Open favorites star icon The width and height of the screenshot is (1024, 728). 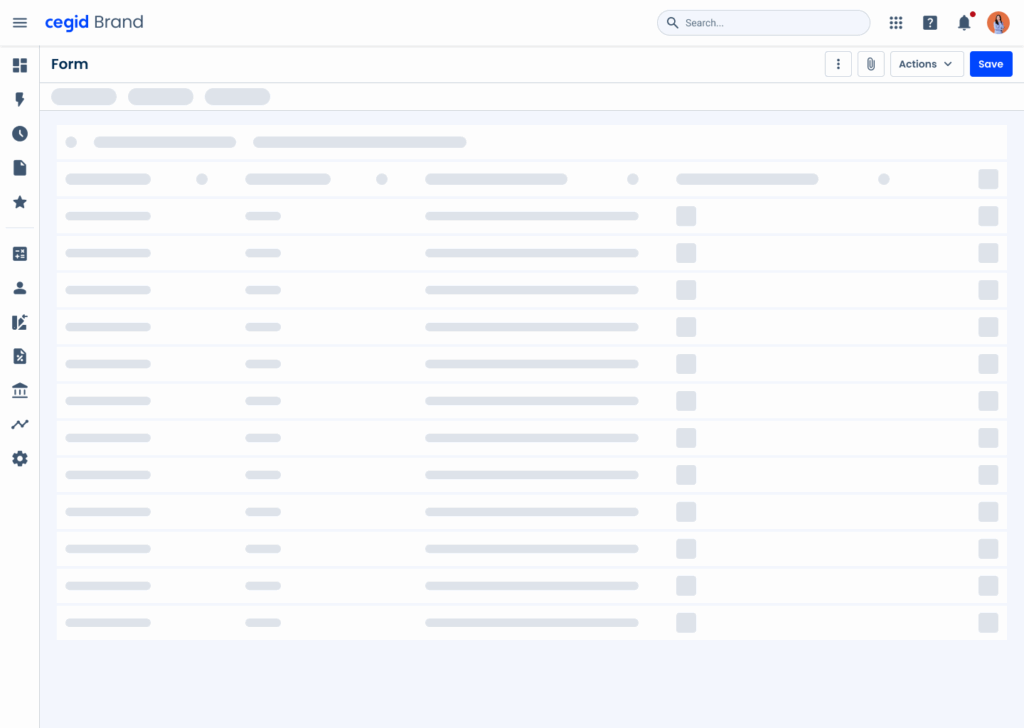(20, 202)
